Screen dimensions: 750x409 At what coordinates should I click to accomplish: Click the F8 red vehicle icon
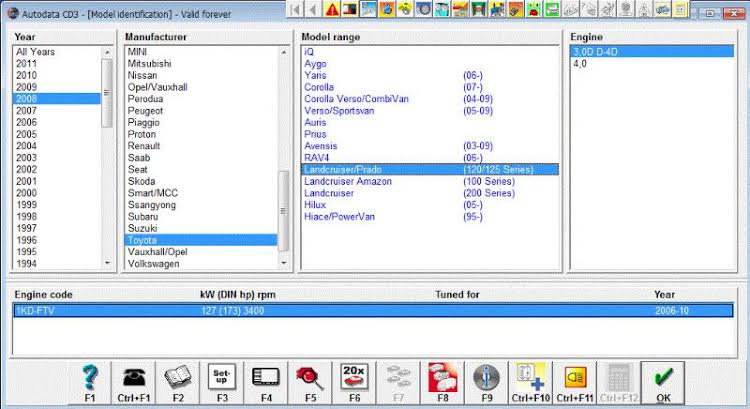(441, 378)
